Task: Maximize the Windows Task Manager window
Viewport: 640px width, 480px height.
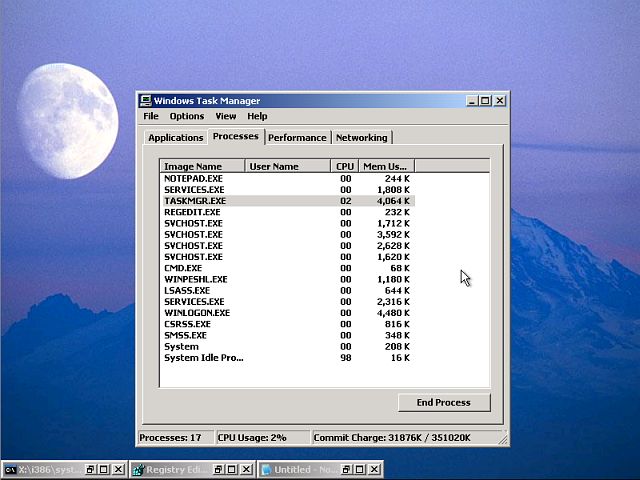Action: [x=485, y=100]
